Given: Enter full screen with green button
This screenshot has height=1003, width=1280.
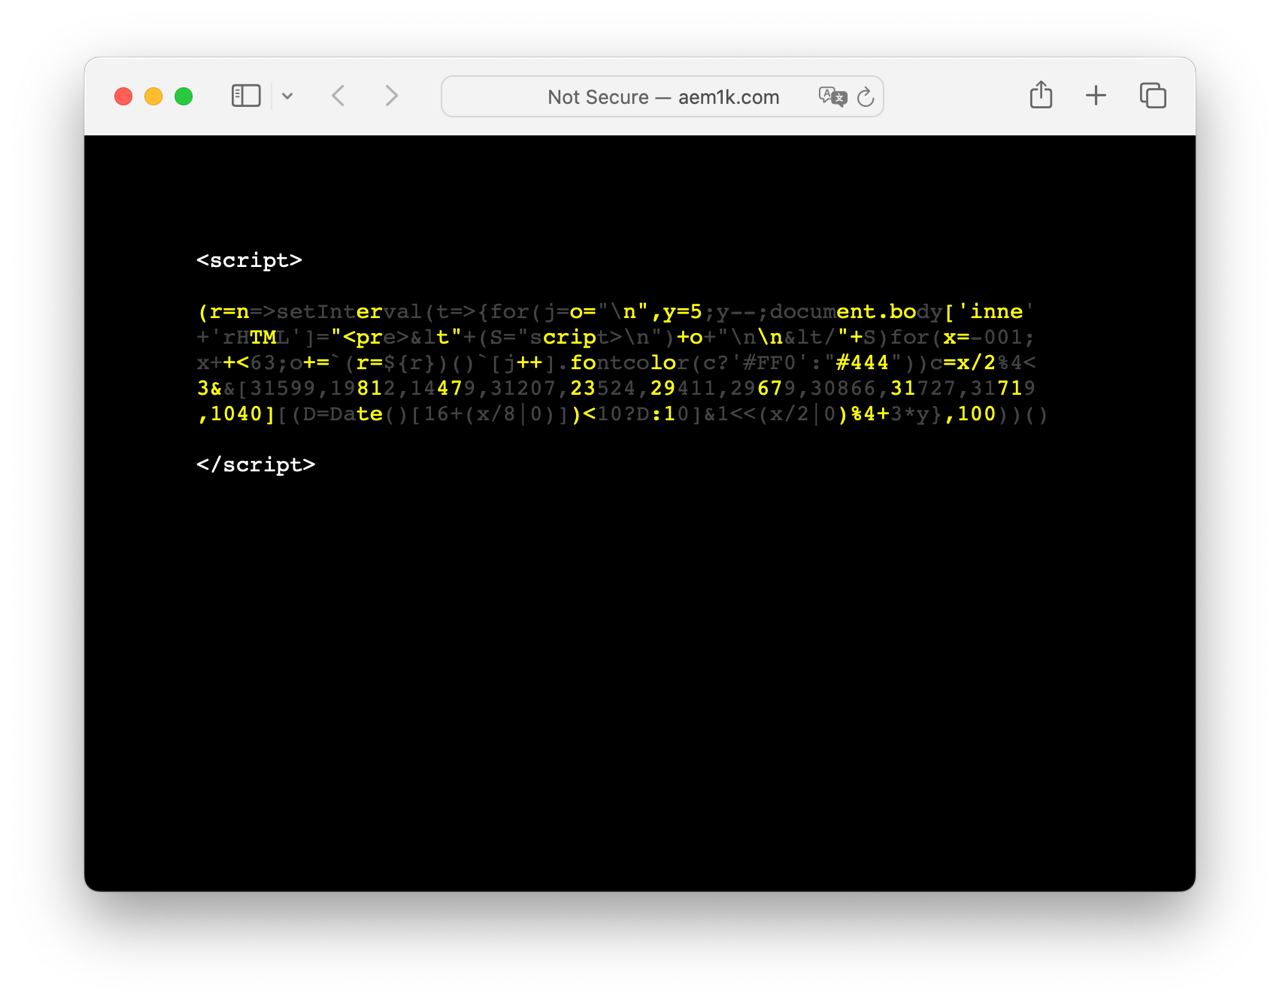Looking at the screenshot, I should (x=184, y=96).
